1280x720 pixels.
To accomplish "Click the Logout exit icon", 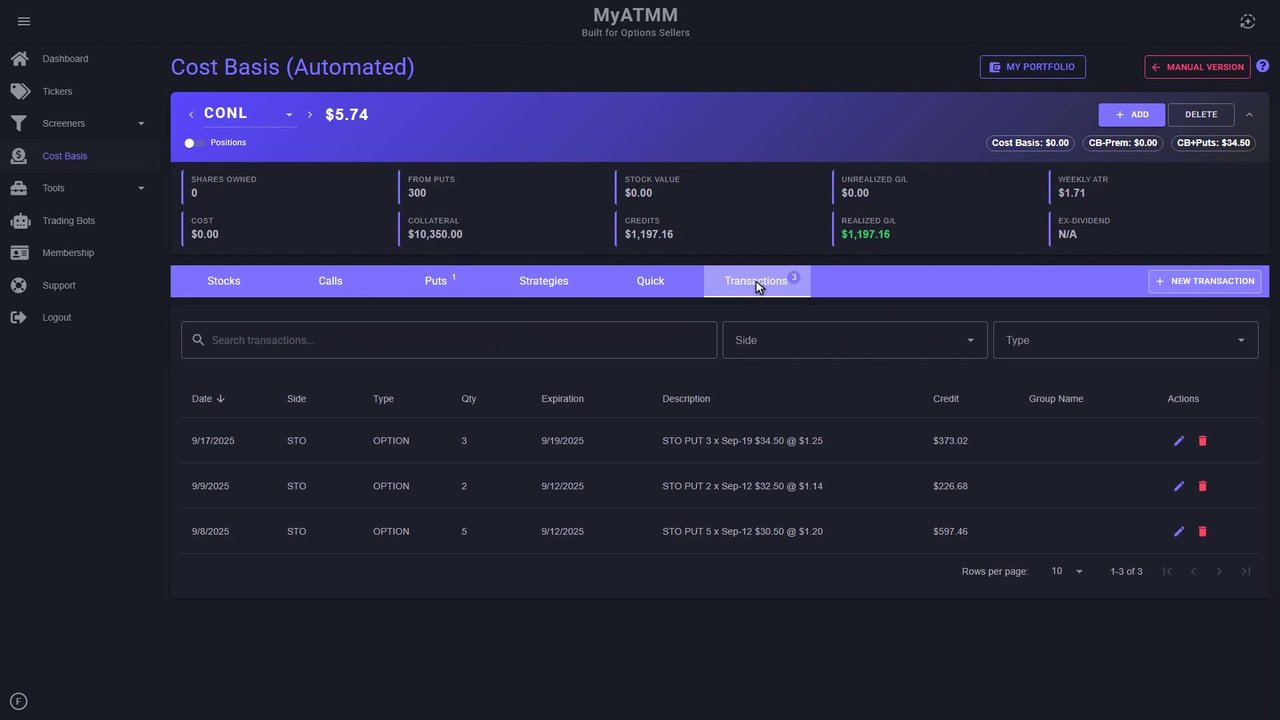I will point(19,317).
